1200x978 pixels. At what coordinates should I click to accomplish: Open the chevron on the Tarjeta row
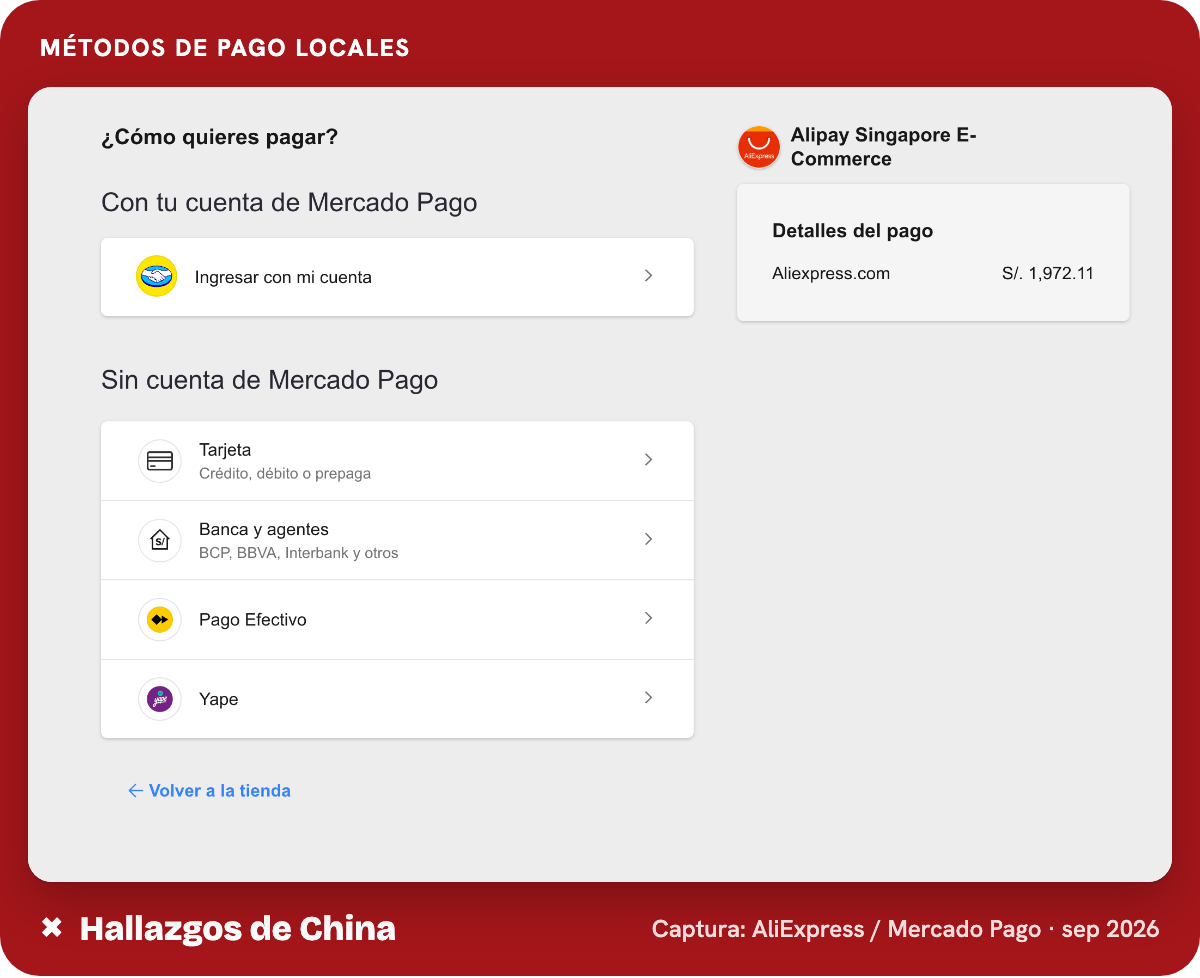(x=649, y=460)
